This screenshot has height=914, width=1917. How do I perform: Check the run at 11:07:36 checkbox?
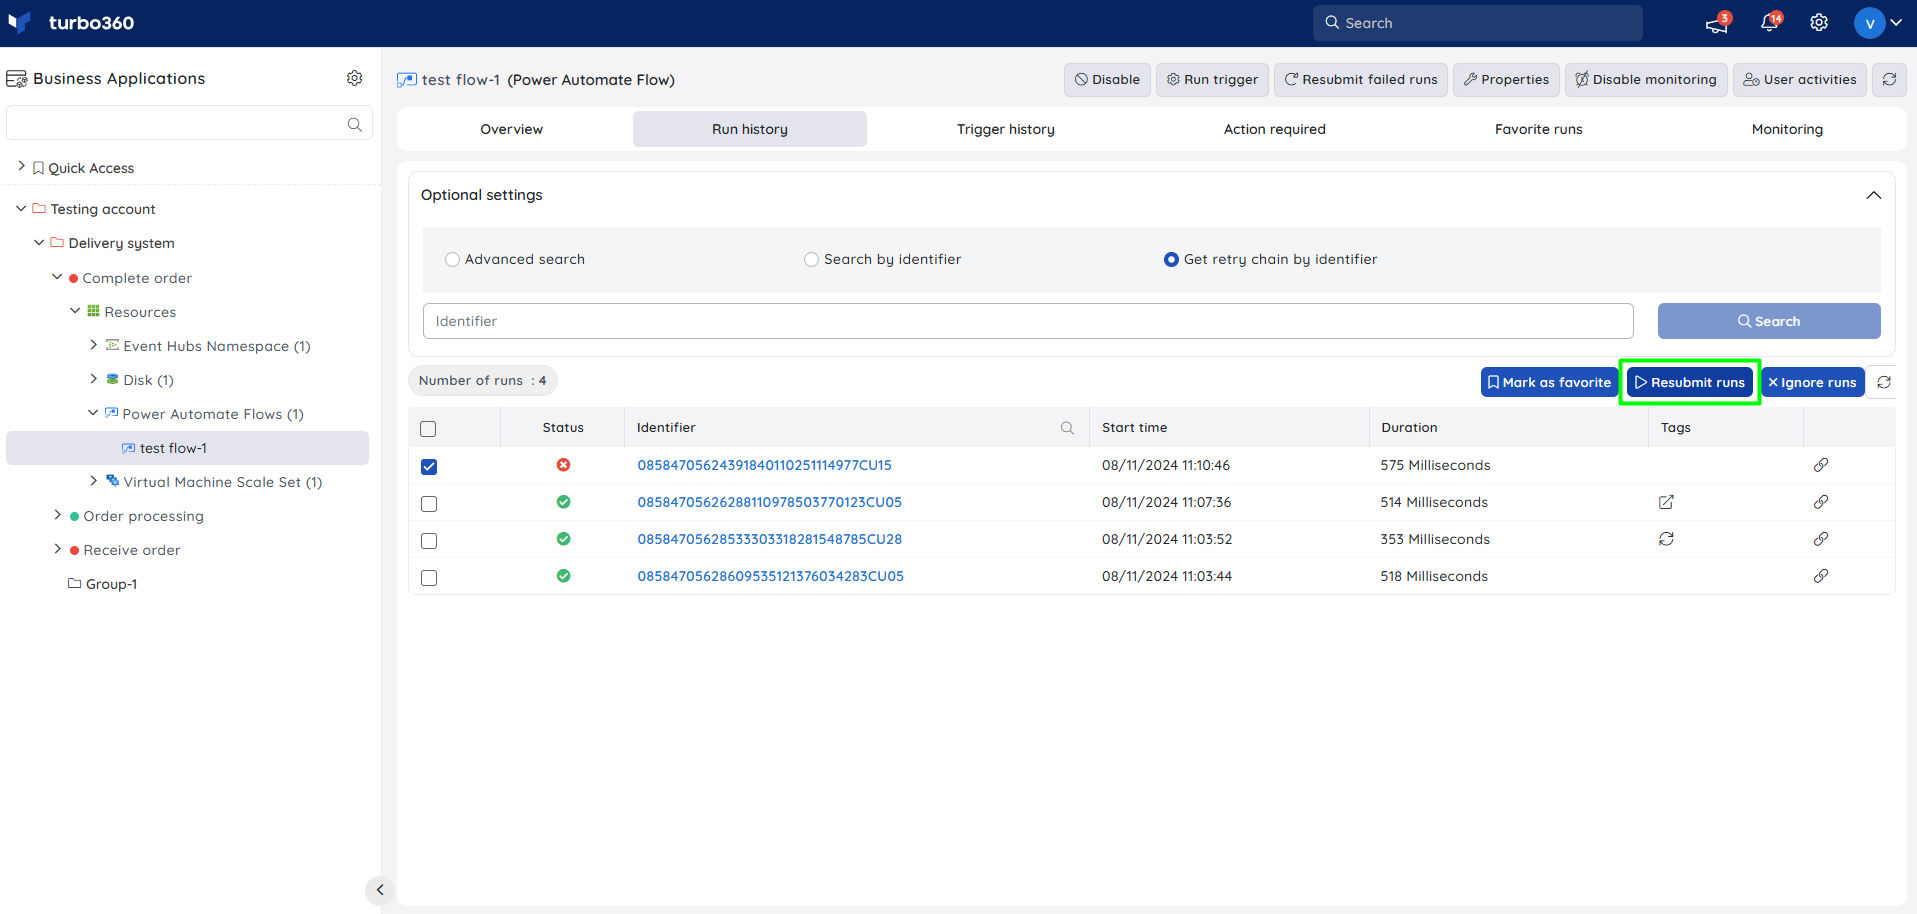[x=429, y=504]
